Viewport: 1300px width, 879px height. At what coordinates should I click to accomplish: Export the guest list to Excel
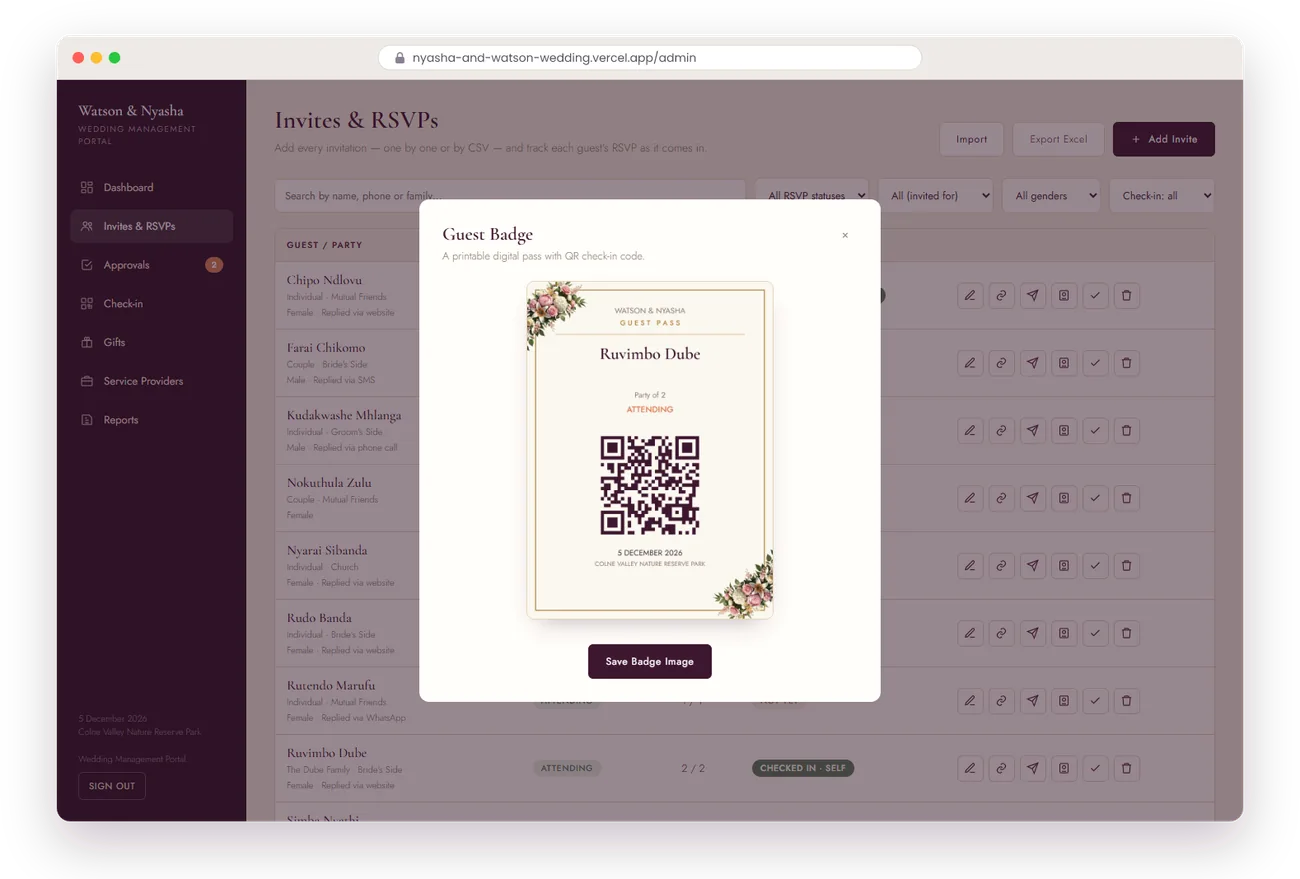pos(1058,139)
